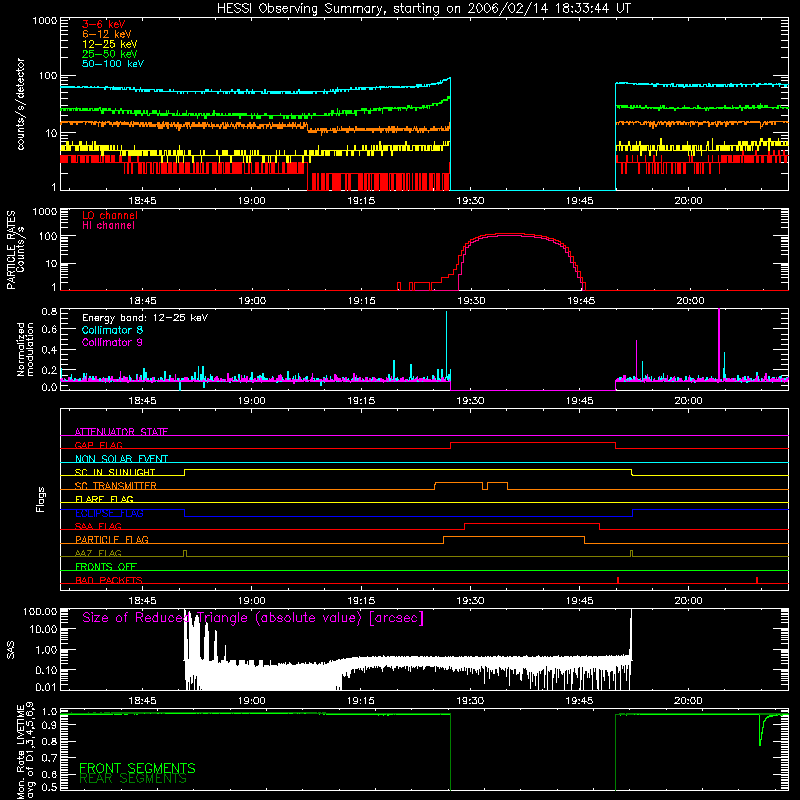Viewport: 800px width, 800px height.
Task: Select the 'Size of Reduced Triangle' caption
Action: point(253,618)
